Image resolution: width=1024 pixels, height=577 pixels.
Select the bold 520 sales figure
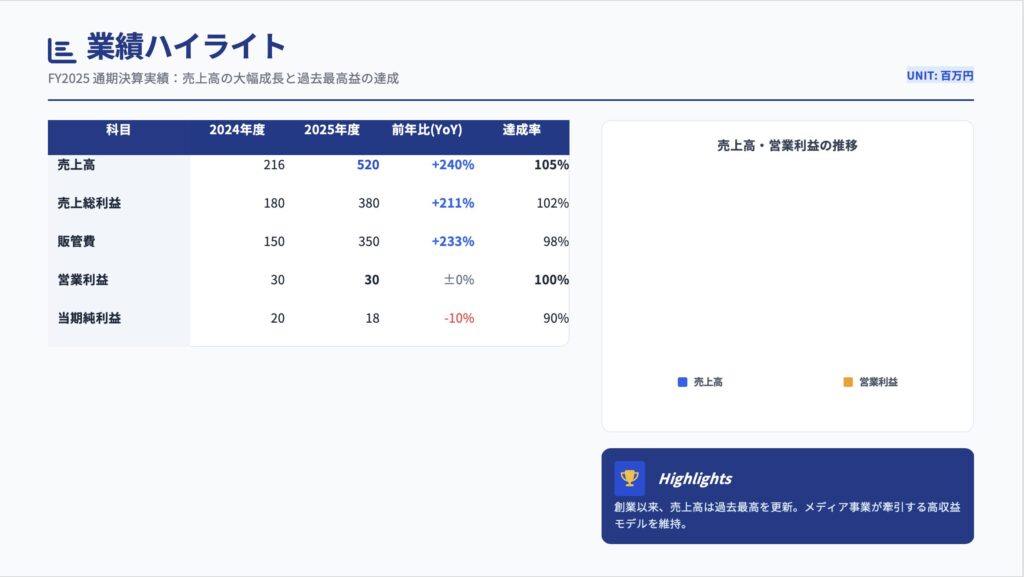368,165
